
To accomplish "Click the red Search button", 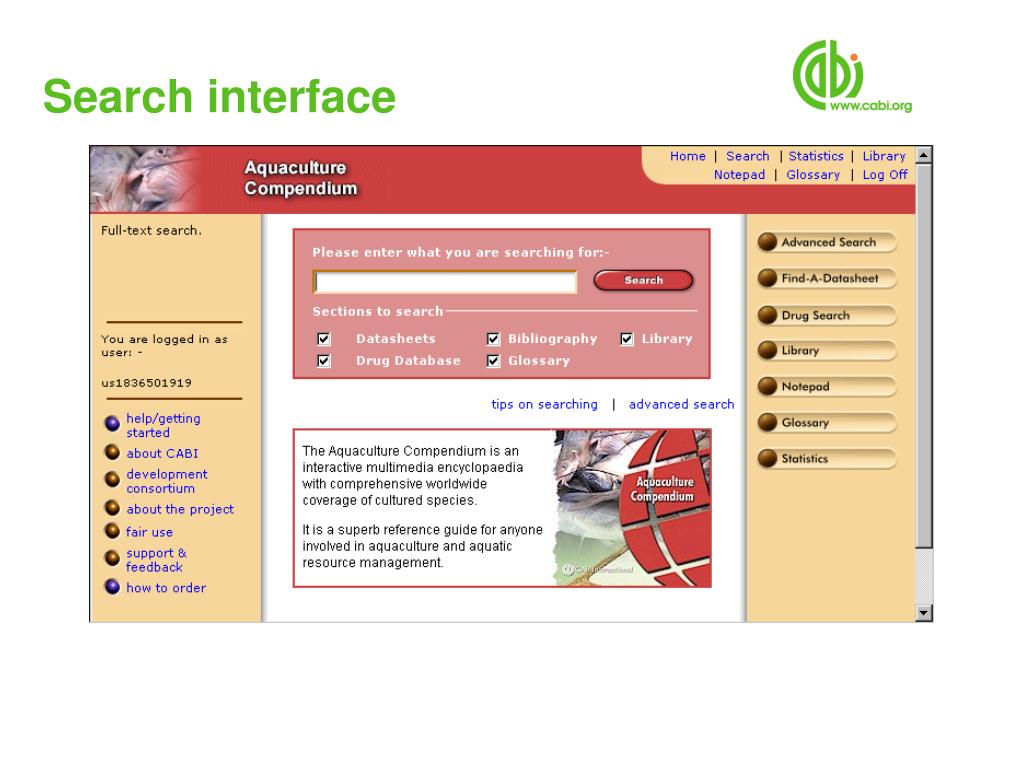I will click(643, 280).
